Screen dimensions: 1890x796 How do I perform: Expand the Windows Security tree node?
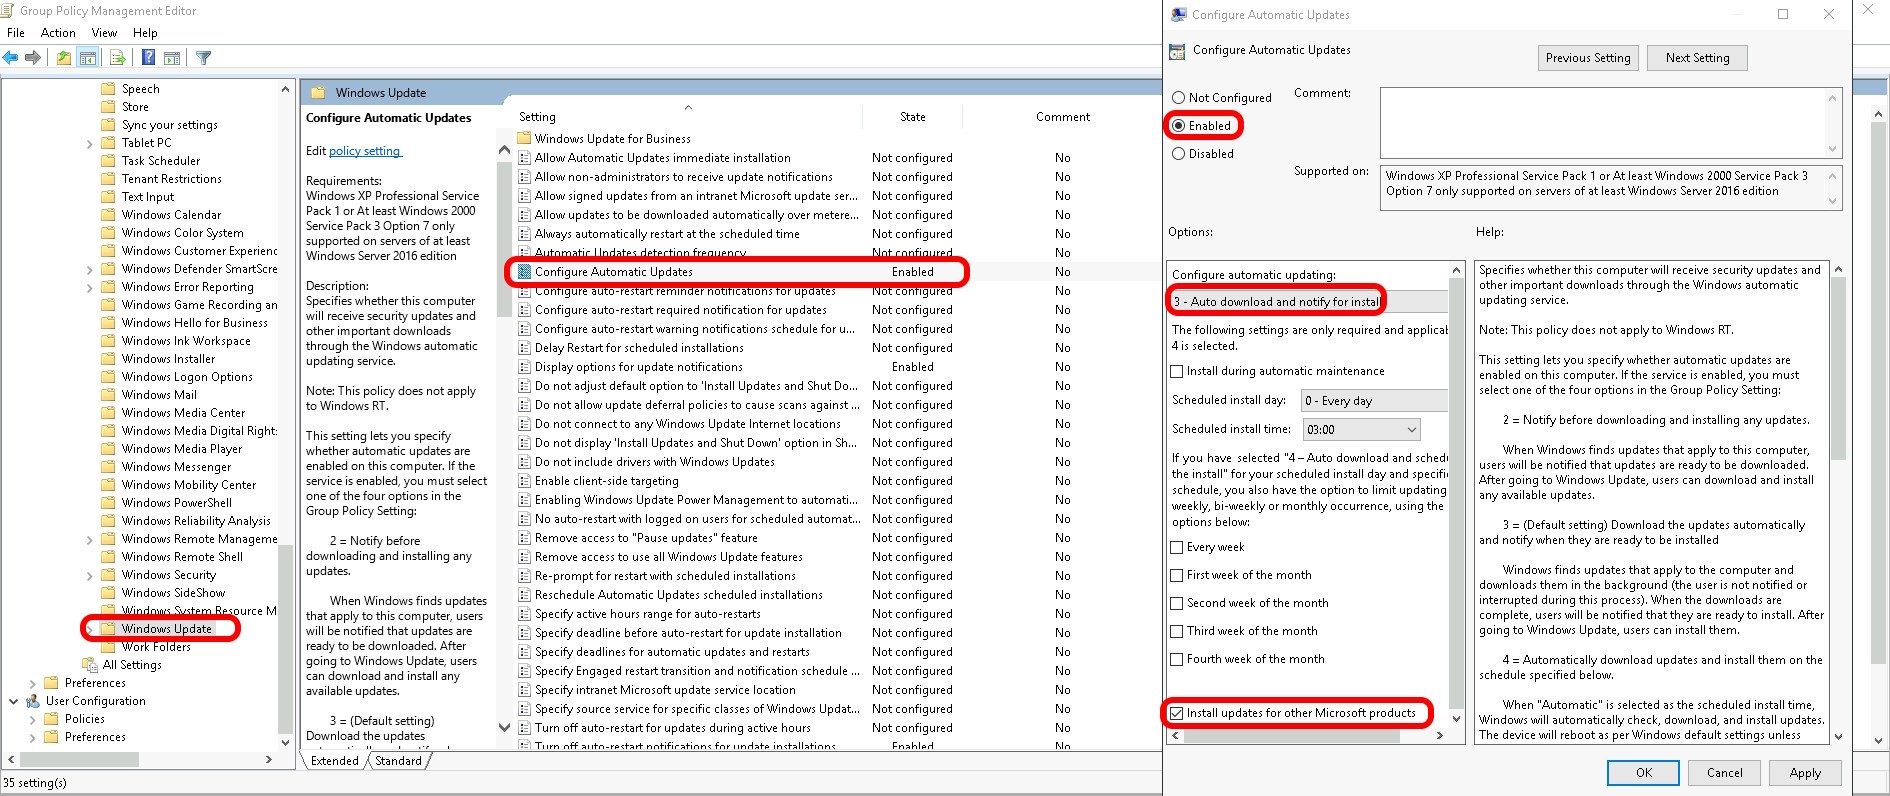(89, 576)
